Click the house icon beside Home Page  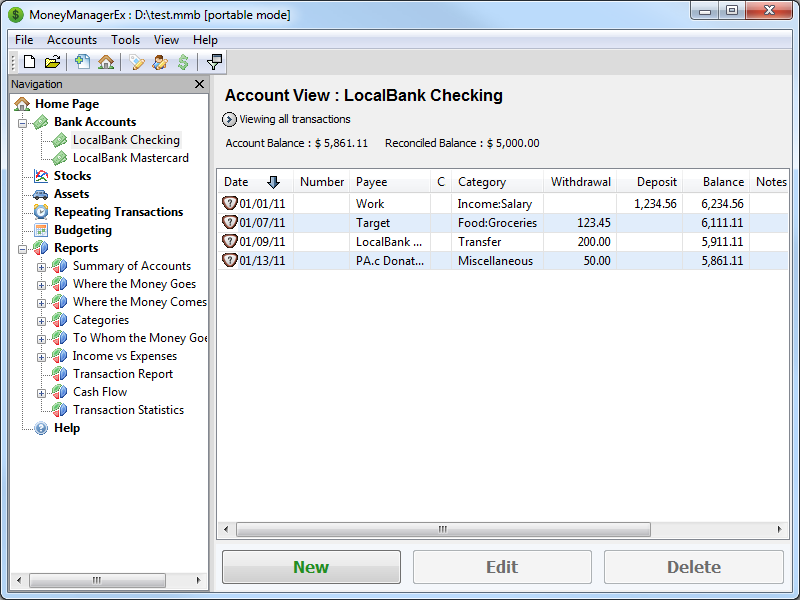(22, 104)
